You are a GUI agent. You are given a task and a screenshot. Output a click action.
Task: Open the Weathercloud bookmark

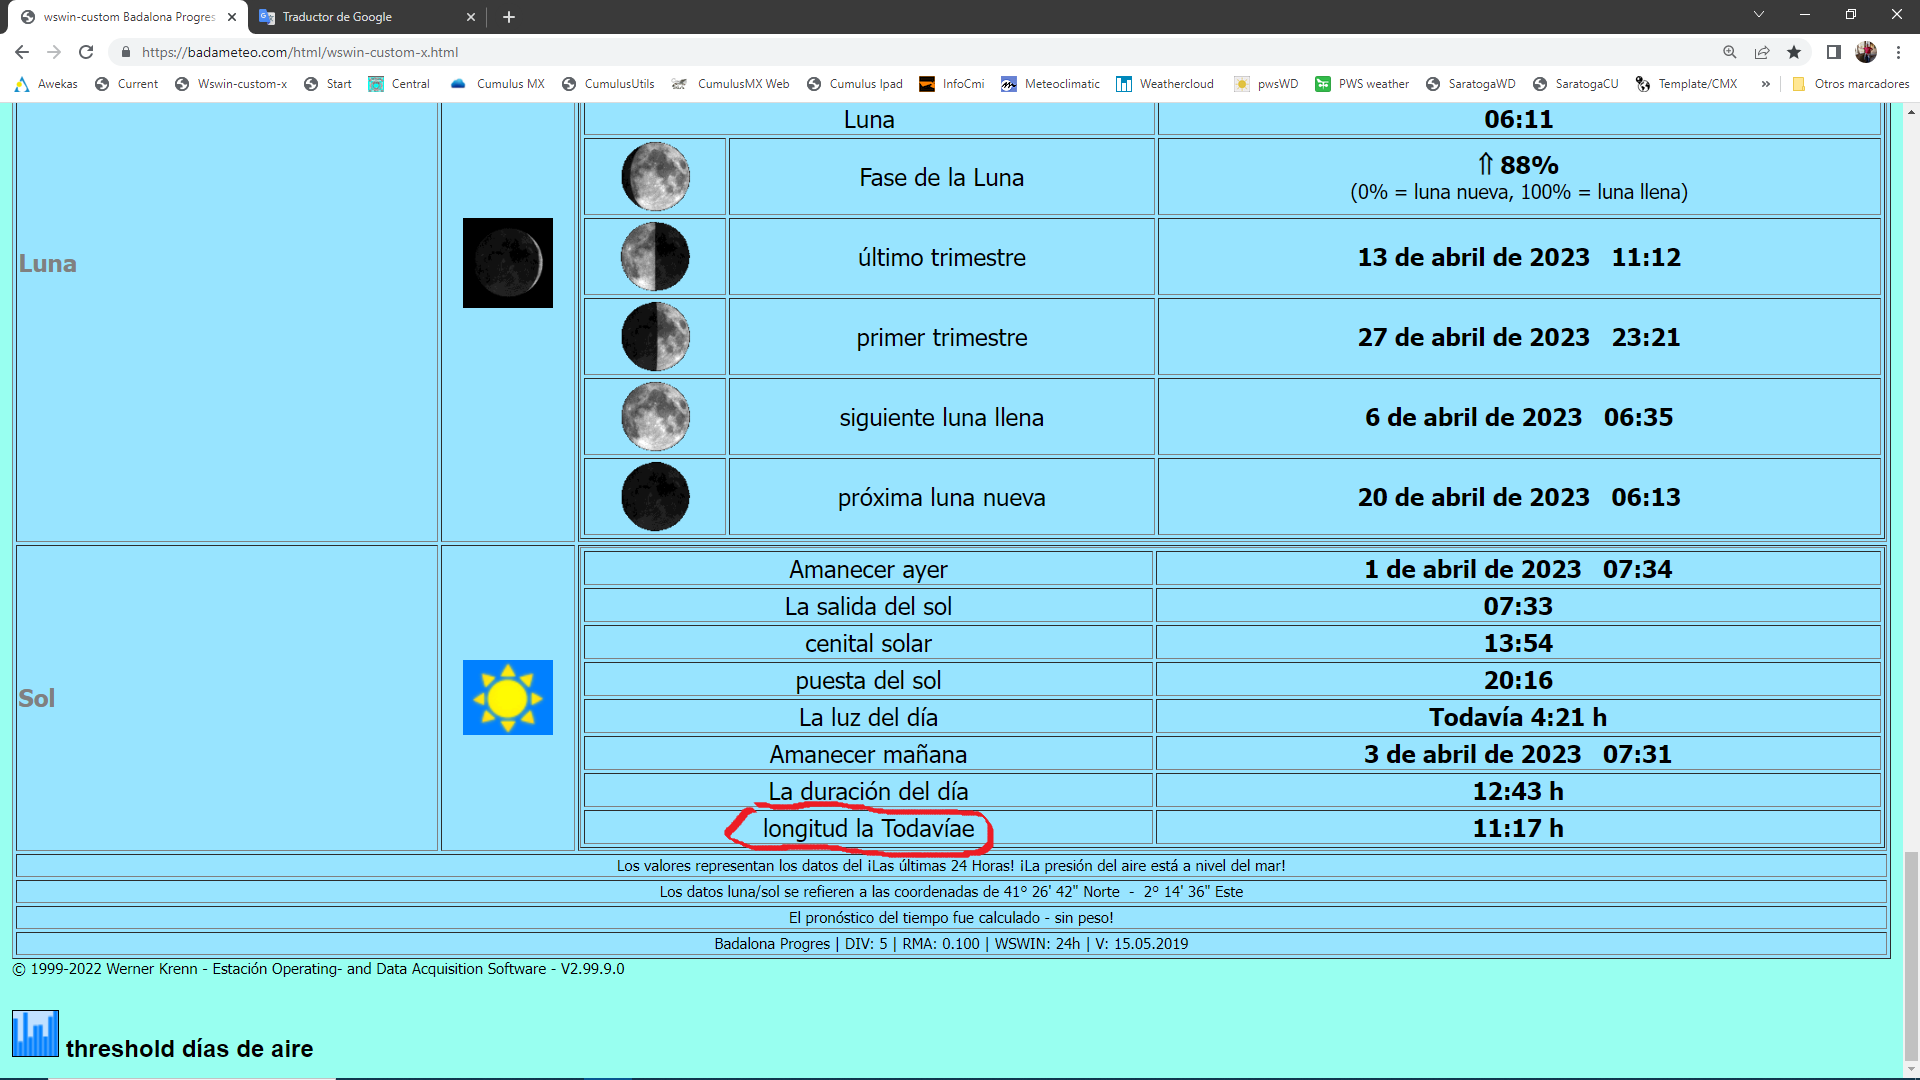[x=1165, y=84]
